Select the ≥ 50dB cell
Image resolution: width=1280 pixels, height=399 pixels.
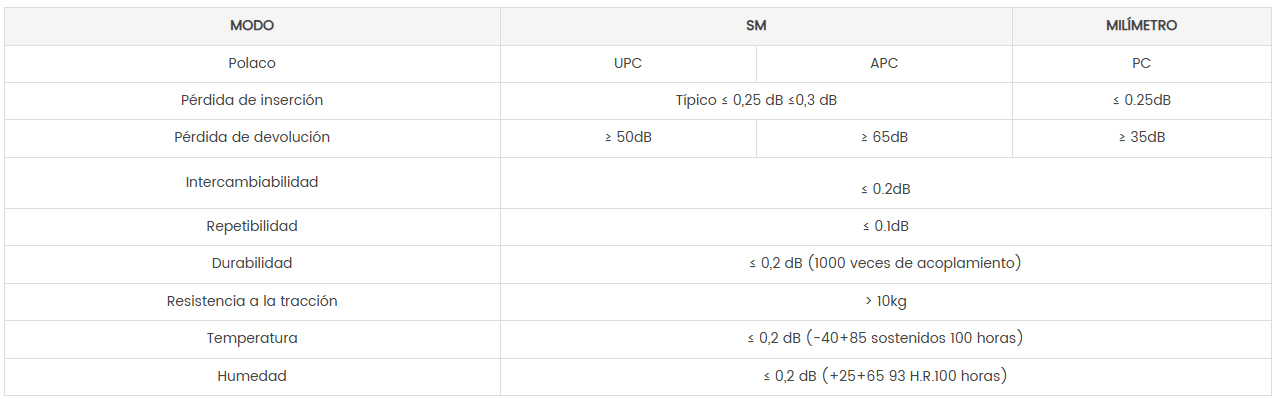(628, 137)
